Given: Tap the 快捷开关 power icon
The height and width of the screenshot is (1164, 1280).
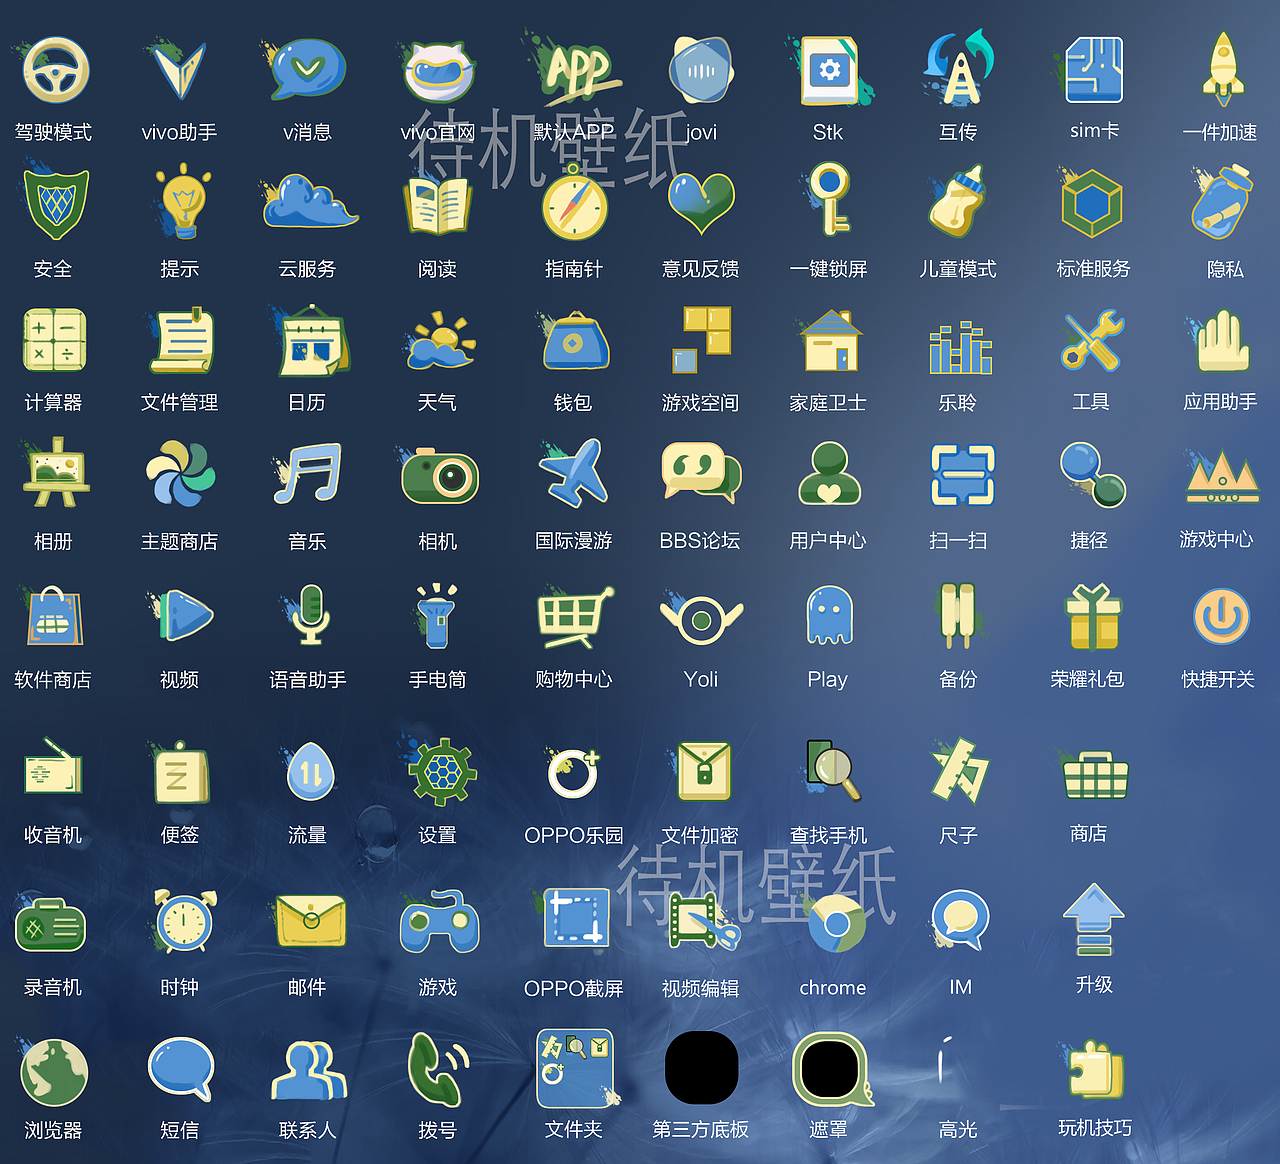Looking at the screenshot, I should [1222, 616].
